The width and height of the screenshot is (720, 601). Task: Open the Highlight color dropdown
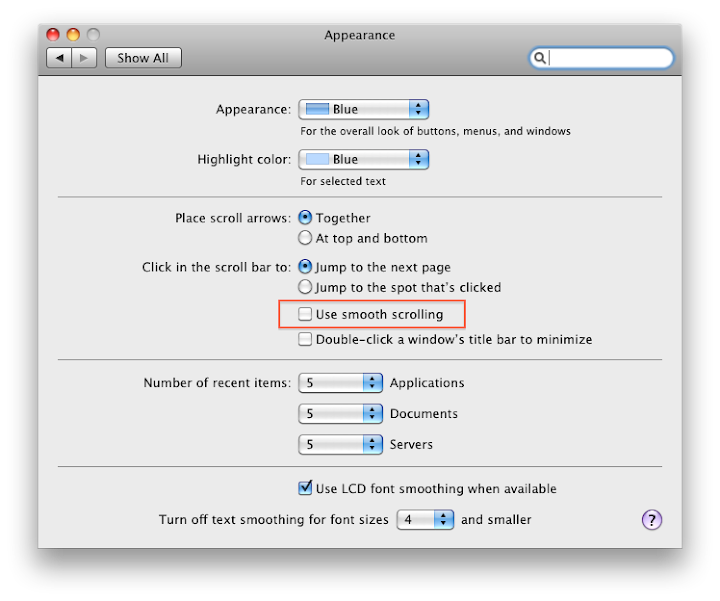point(364,159)
